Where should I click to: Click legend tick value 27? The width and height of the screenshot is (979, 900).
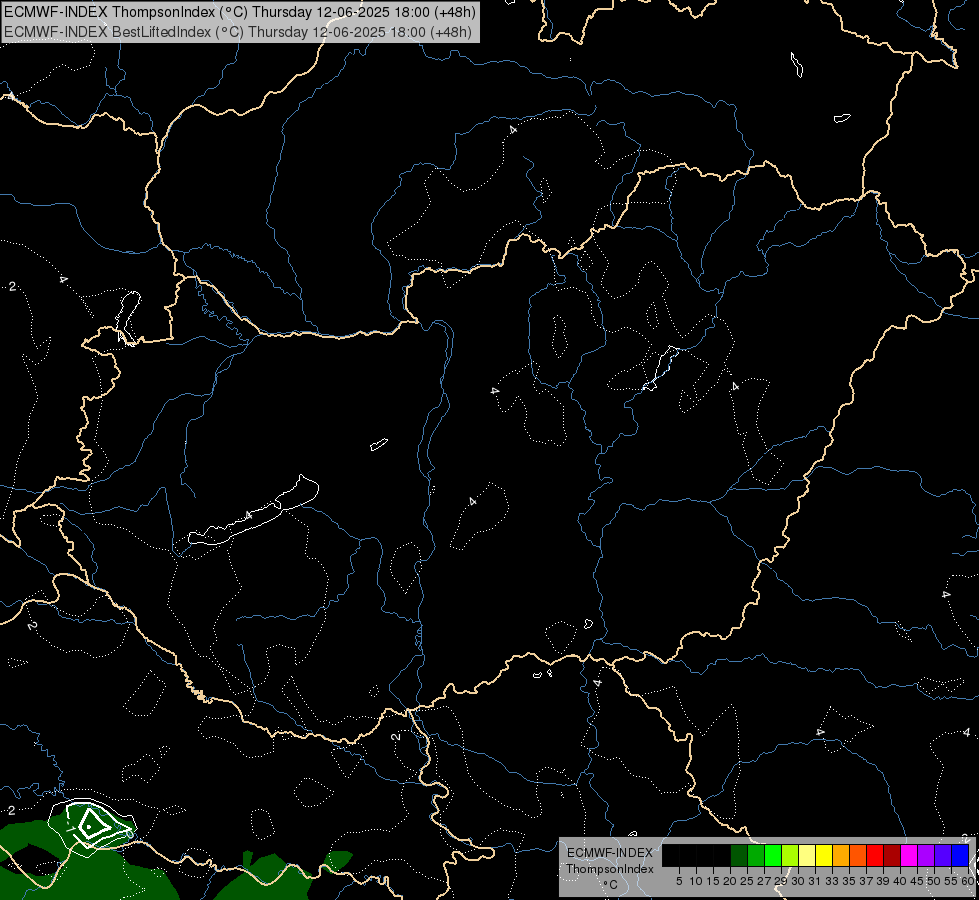pos(764,881)
